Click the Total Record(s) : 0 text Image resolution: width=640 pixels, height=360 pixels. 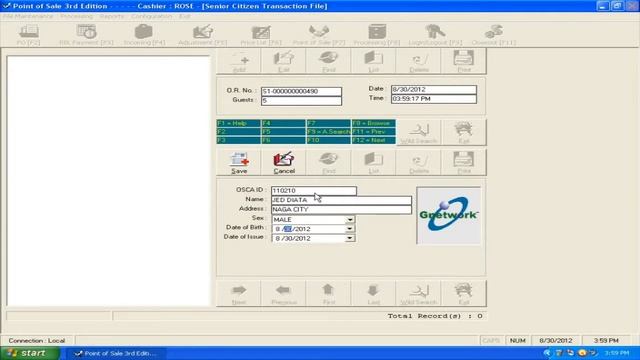[435, 316]
